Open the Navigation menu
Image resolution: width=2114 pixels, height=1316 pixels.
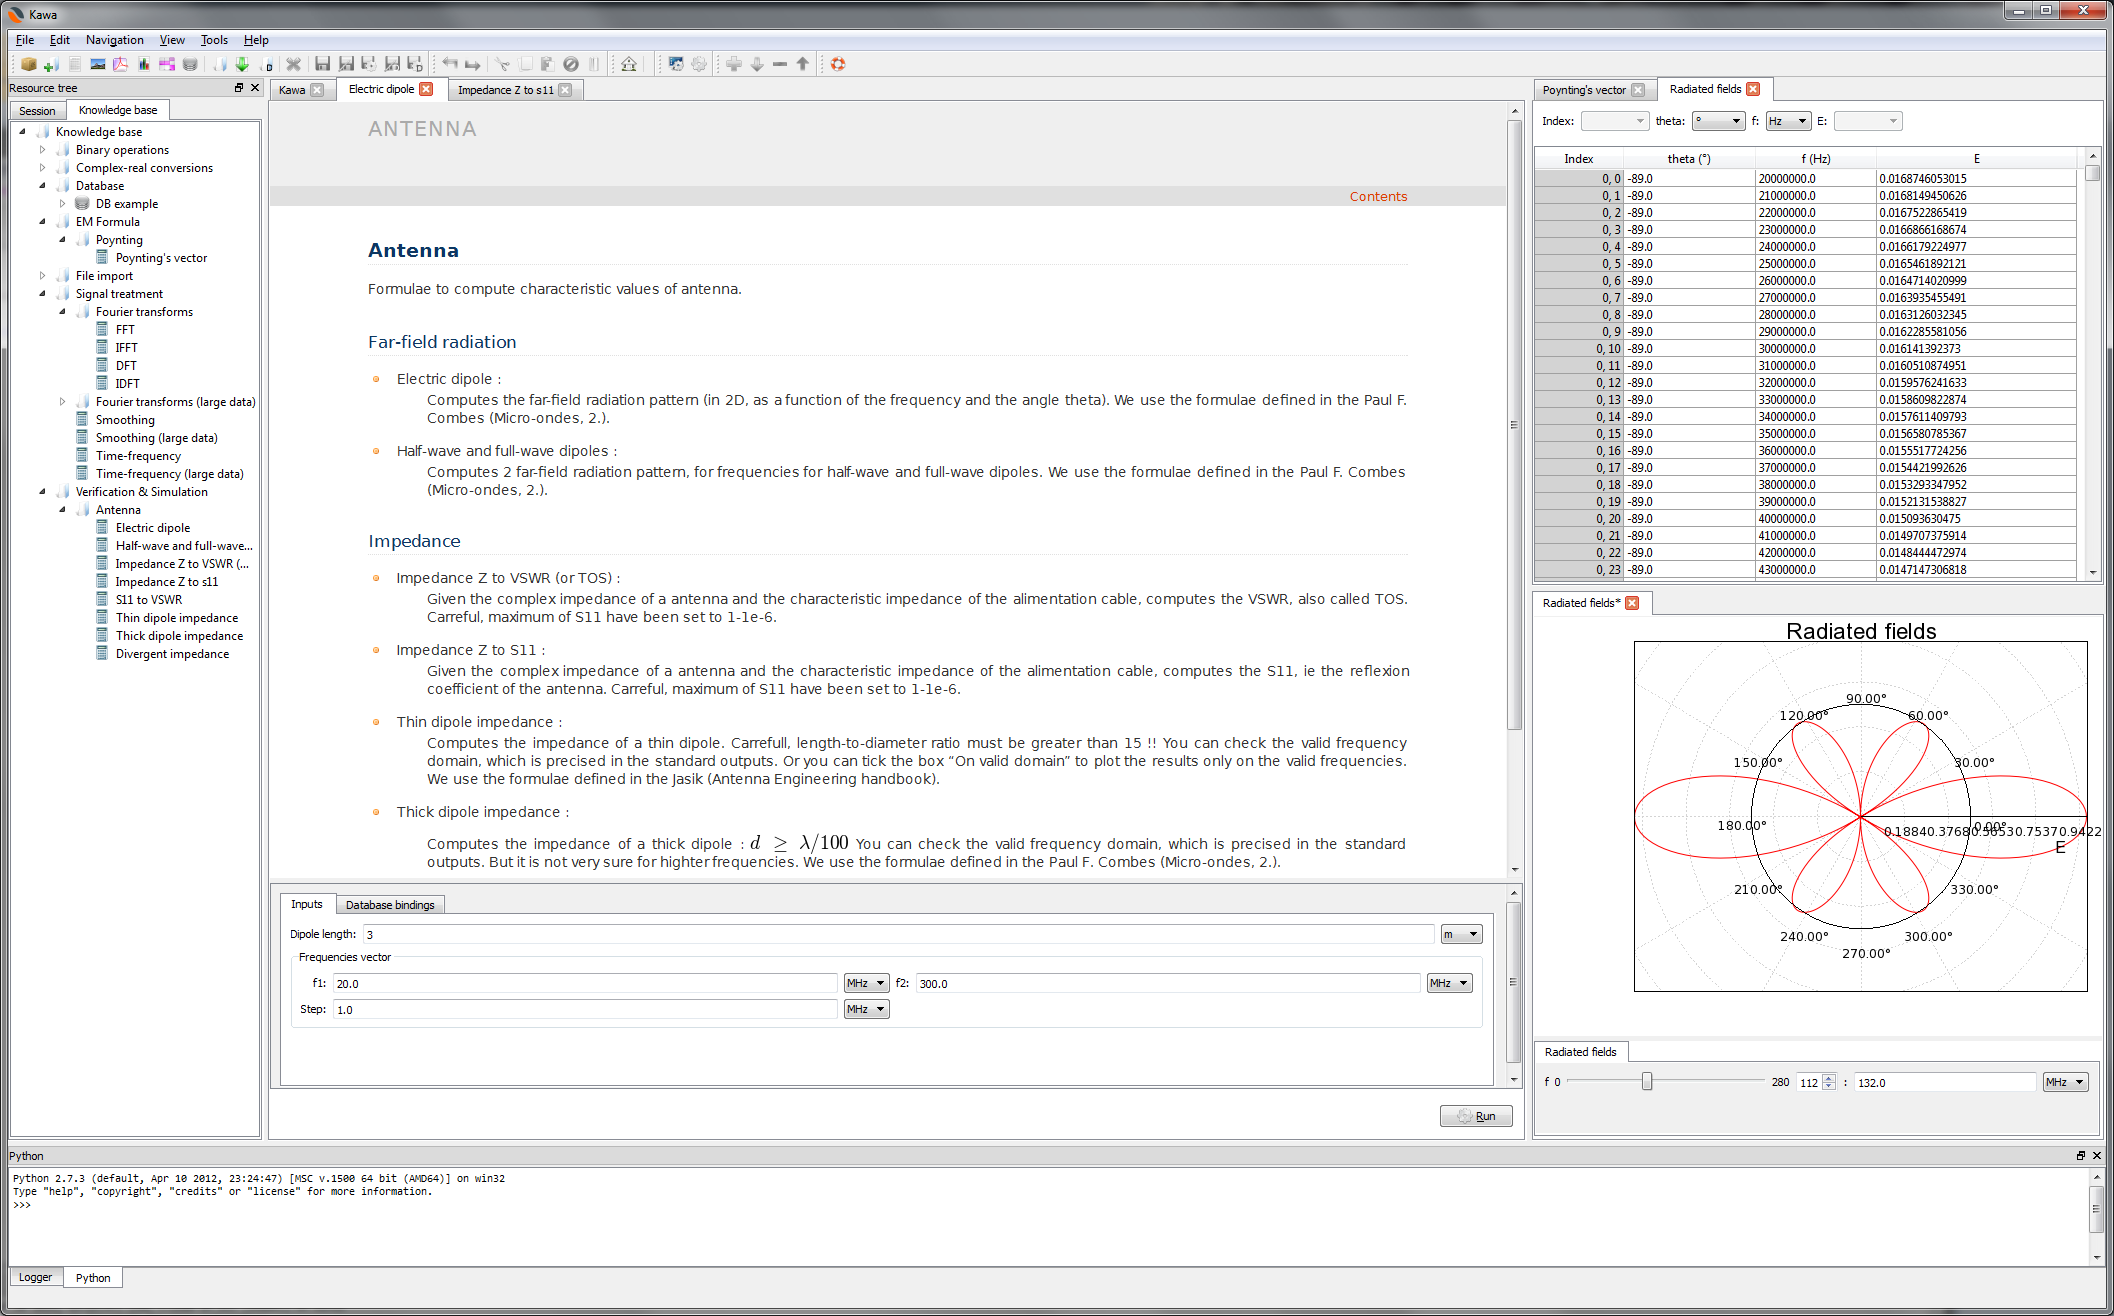click(114, 40)
